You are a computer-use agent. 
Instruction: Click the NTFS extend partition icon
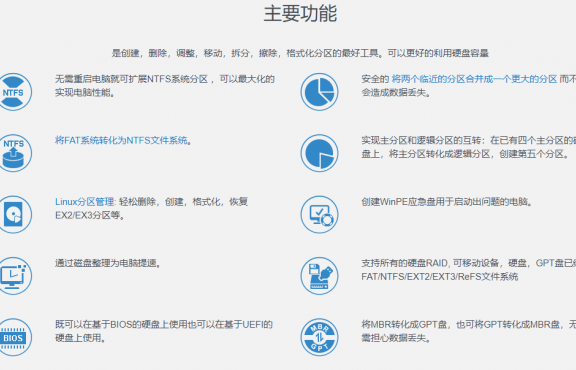[x=13, y=92]
